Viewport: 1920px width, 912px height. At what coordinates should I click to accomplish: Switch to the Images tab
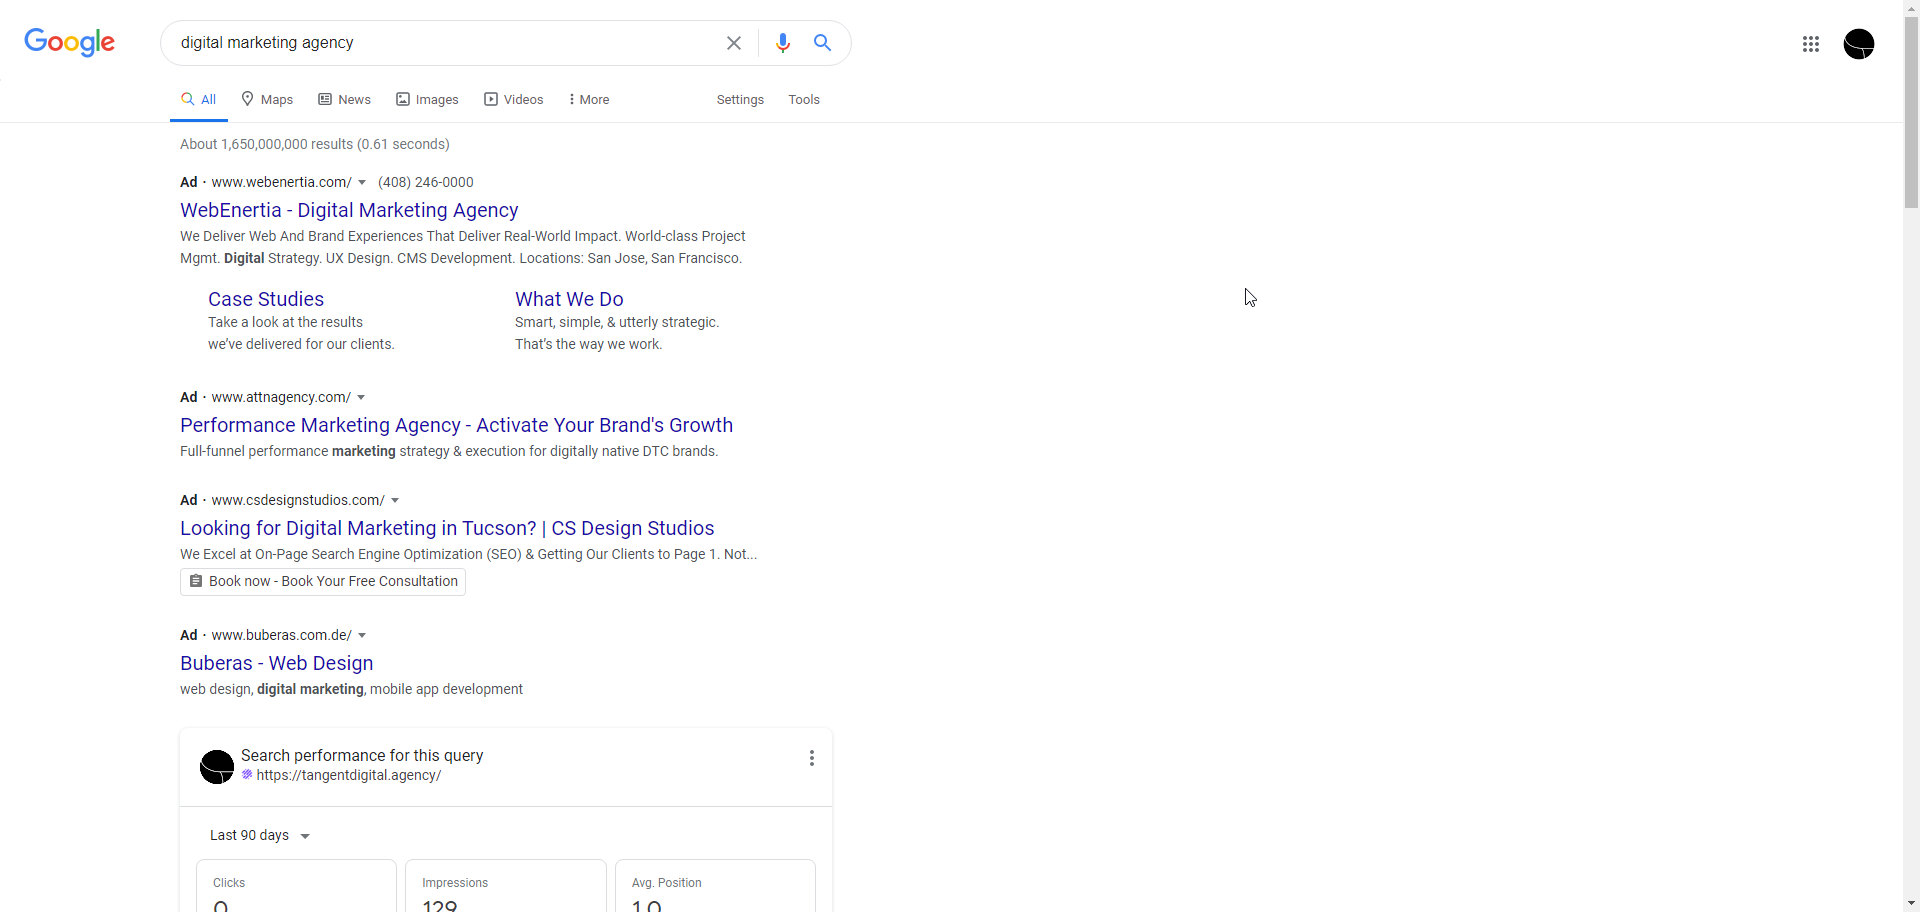click(x=427, y=100)
